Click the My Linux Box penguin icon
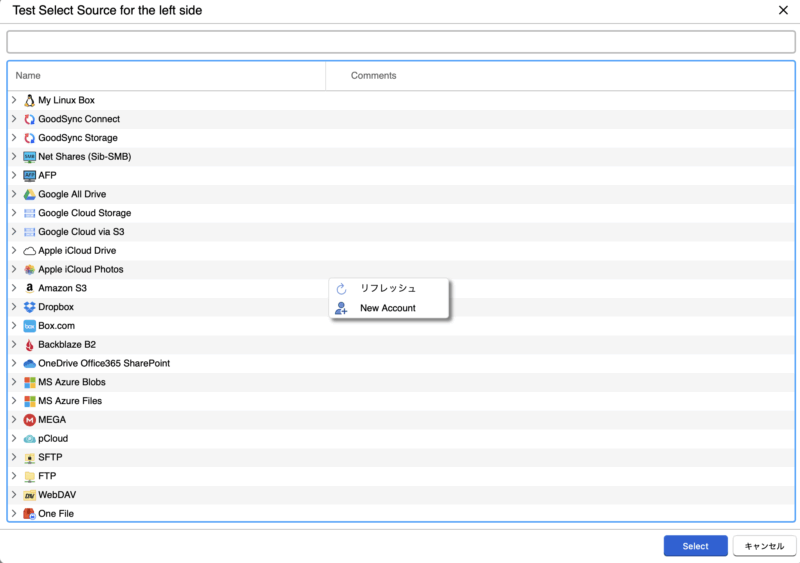 point(29,100)
